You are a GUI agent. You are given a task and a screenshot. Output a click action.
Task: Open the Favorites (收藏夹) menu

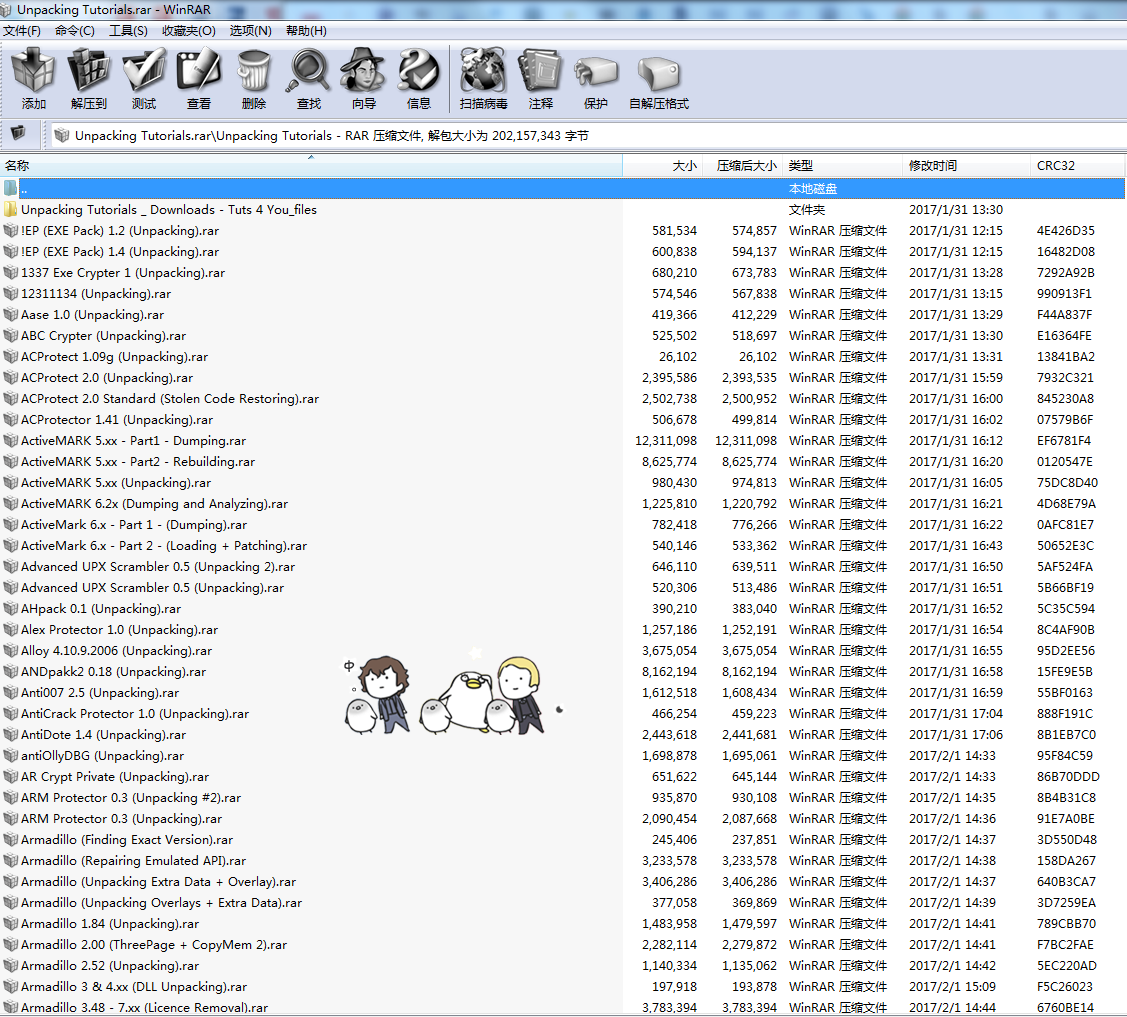(x=188, y=31)
